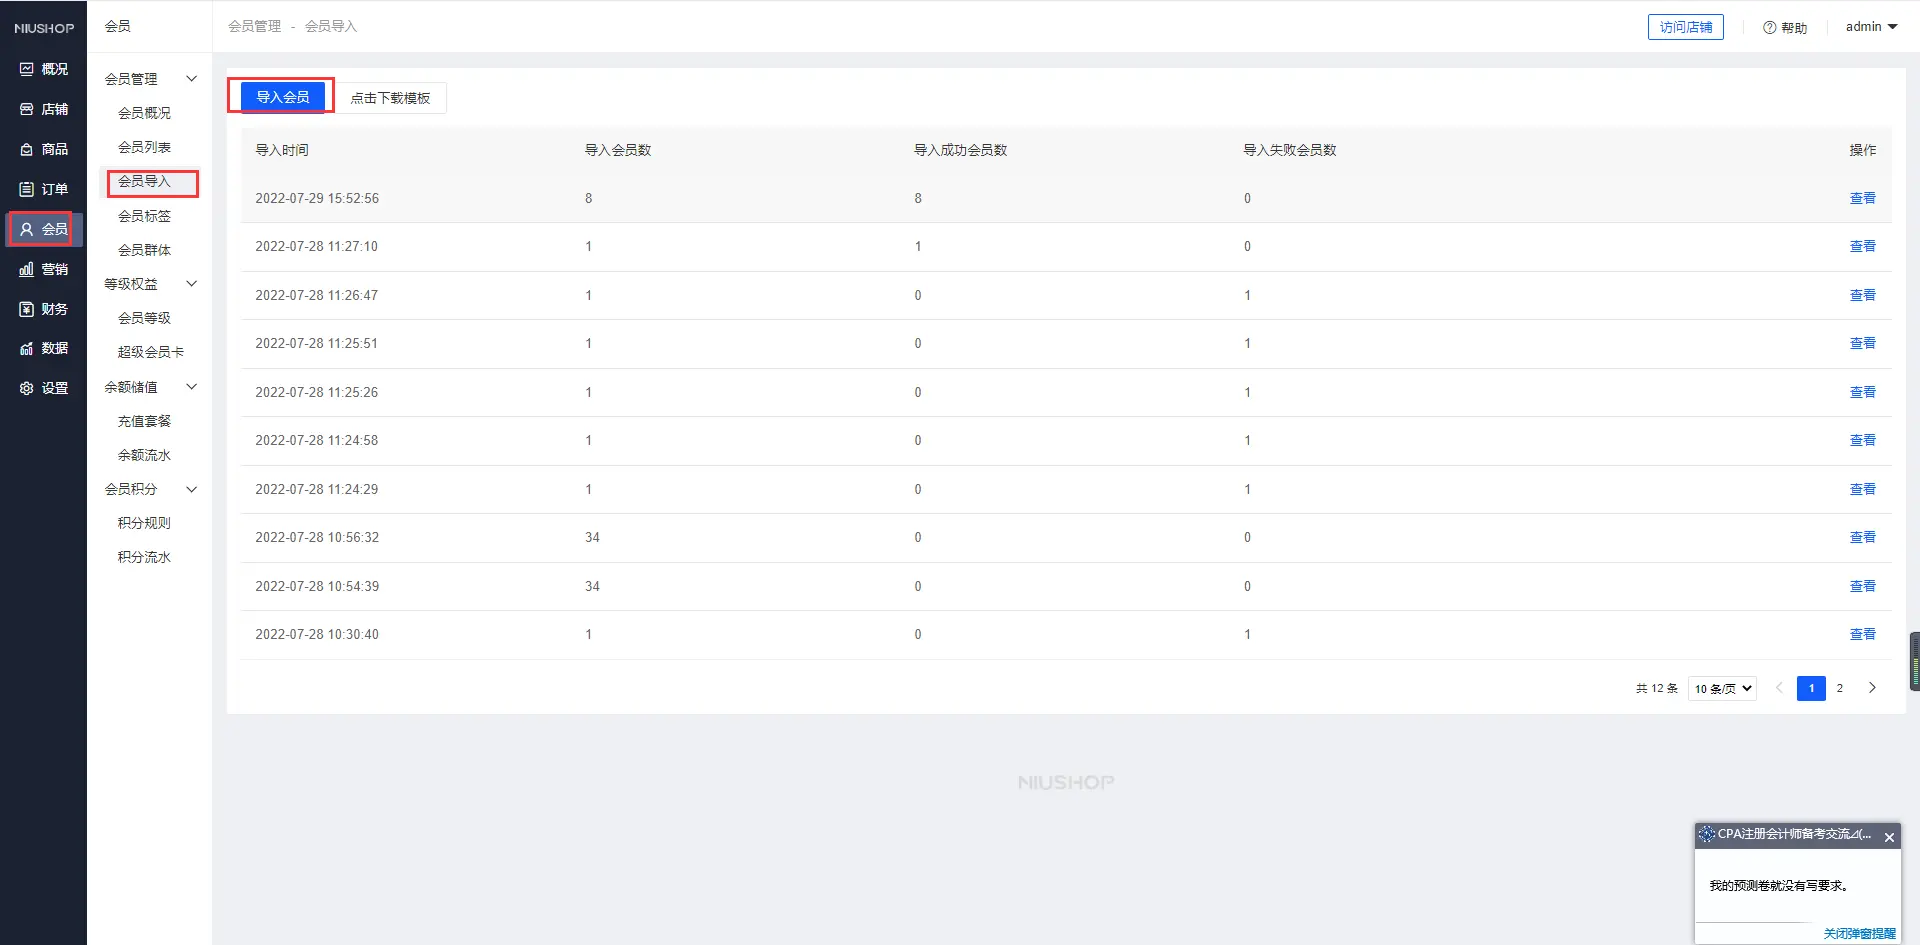
Task: Open the Finance (财务) sidebar icon
Action: tap(27, 309)
